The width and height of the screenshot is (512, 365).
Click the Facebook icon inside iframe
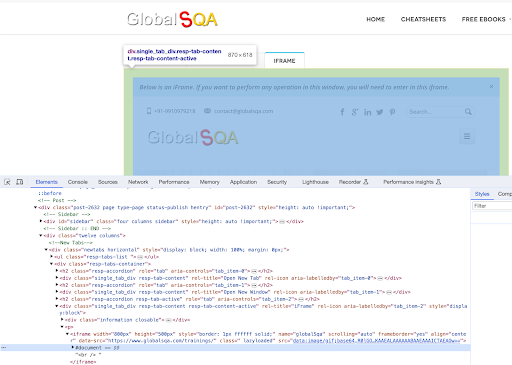(x=342, y=112)
